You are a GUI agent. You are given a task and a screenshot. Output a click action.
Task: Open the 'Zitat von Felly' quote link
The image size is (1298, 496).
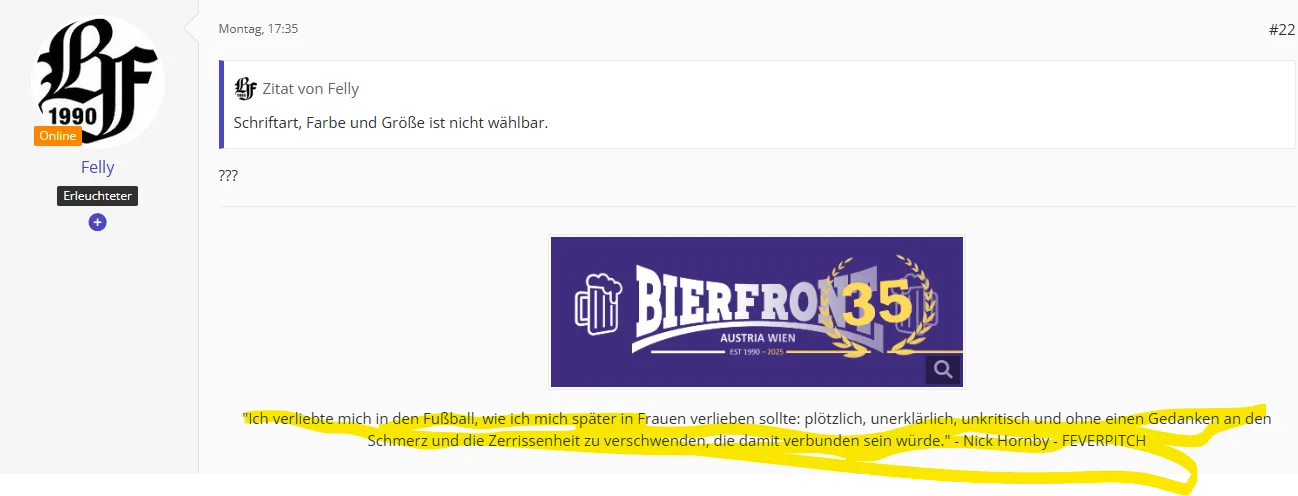tap(311, 89)
